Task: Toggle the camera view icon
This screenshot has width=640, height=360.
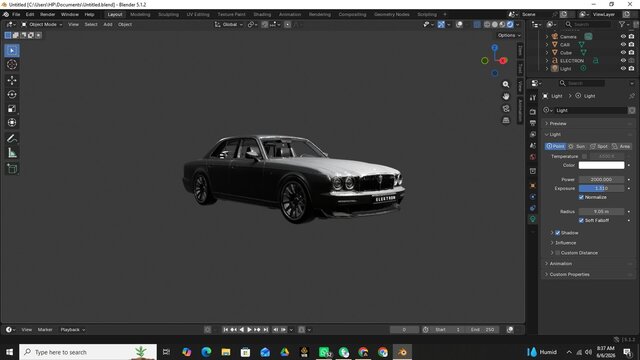Action: pos(506,109)
